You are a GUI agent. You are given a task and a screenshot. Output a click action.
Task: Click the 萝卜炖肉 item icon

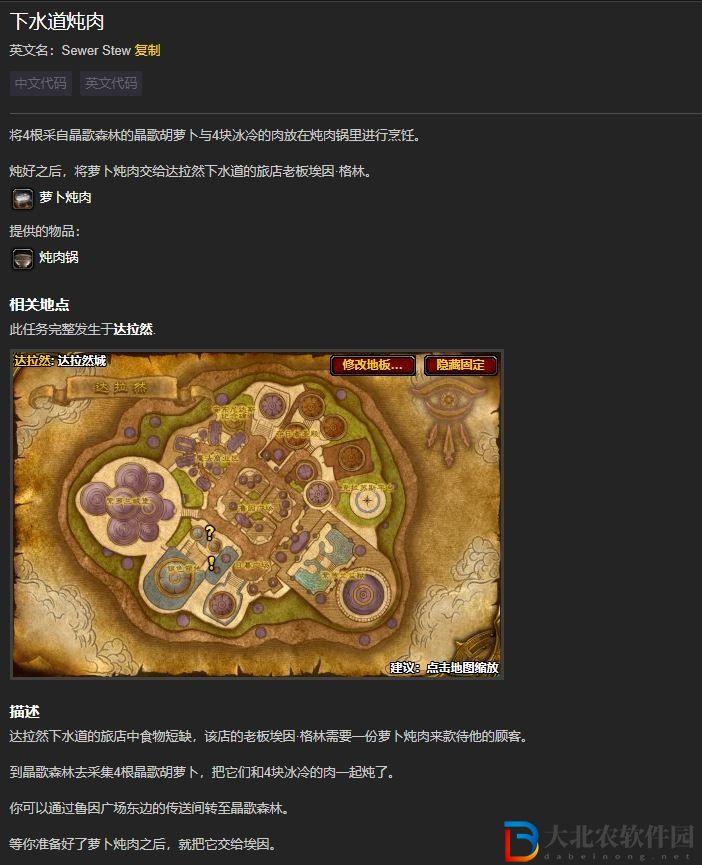[x=23, y=199]
